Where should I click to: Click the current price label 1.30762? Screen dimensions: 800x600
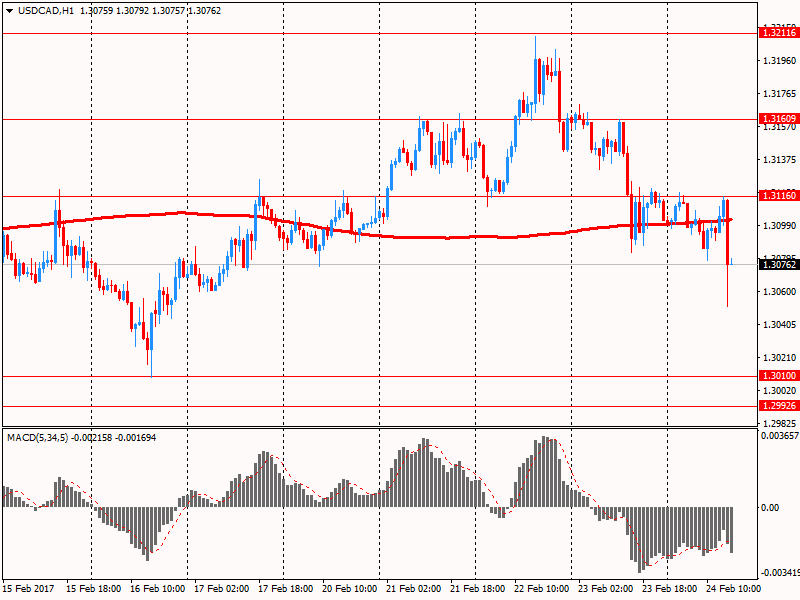coord(778,265)
